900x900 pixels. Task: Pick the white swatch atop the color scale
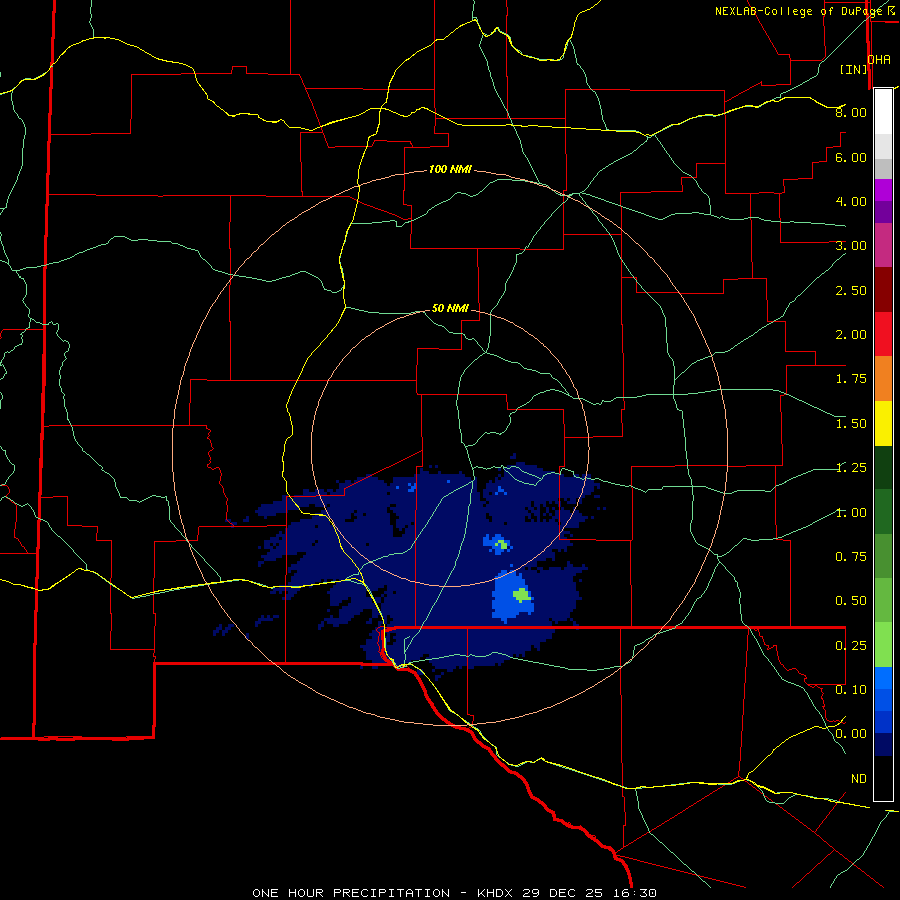point(883,112)
